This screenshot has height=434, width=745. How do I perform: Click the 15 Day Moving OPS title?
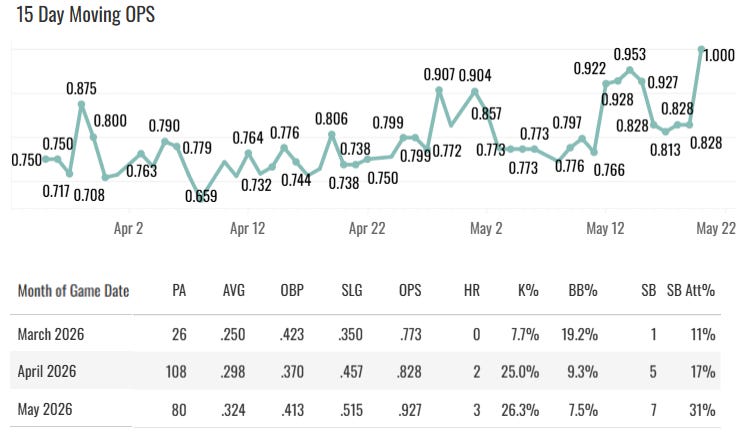tap(86, 14)
